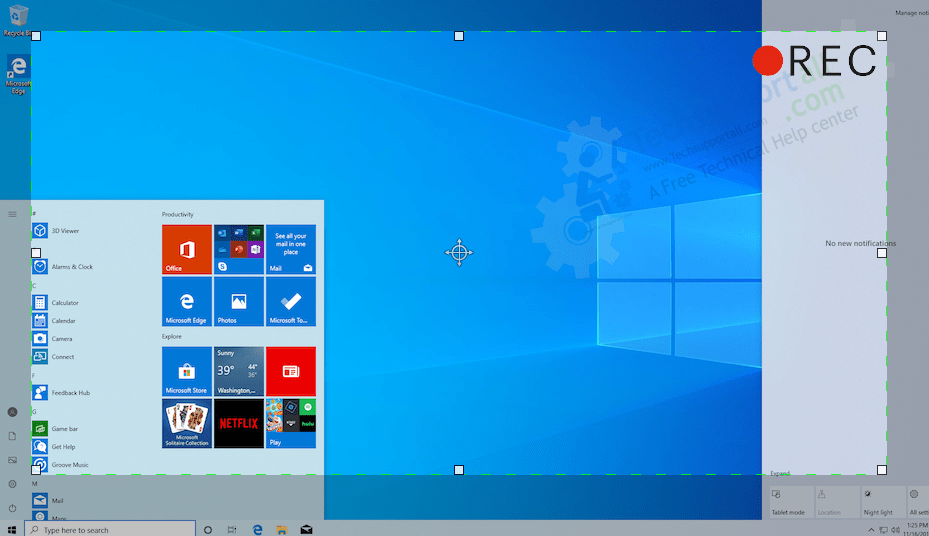Toggle Tablet mode quick action
Screen dimensions: 929x536
coord(792,502)
